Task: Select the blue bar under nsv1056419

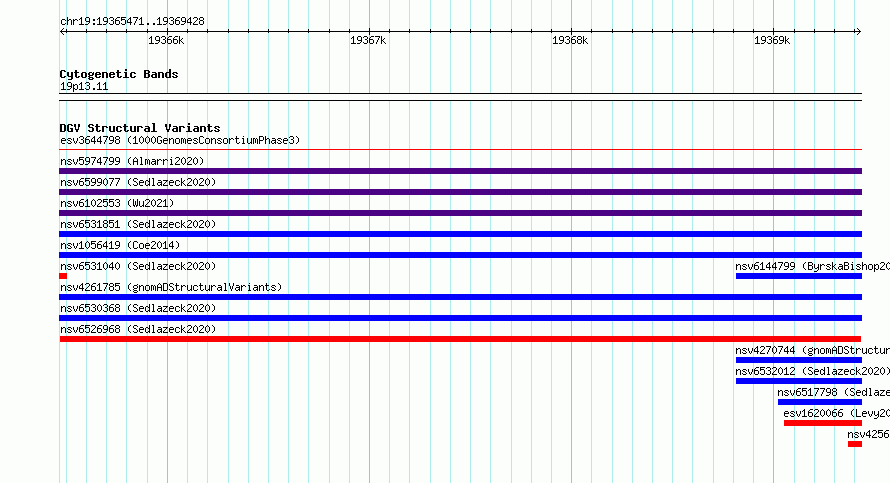Action: click(460, 255)
